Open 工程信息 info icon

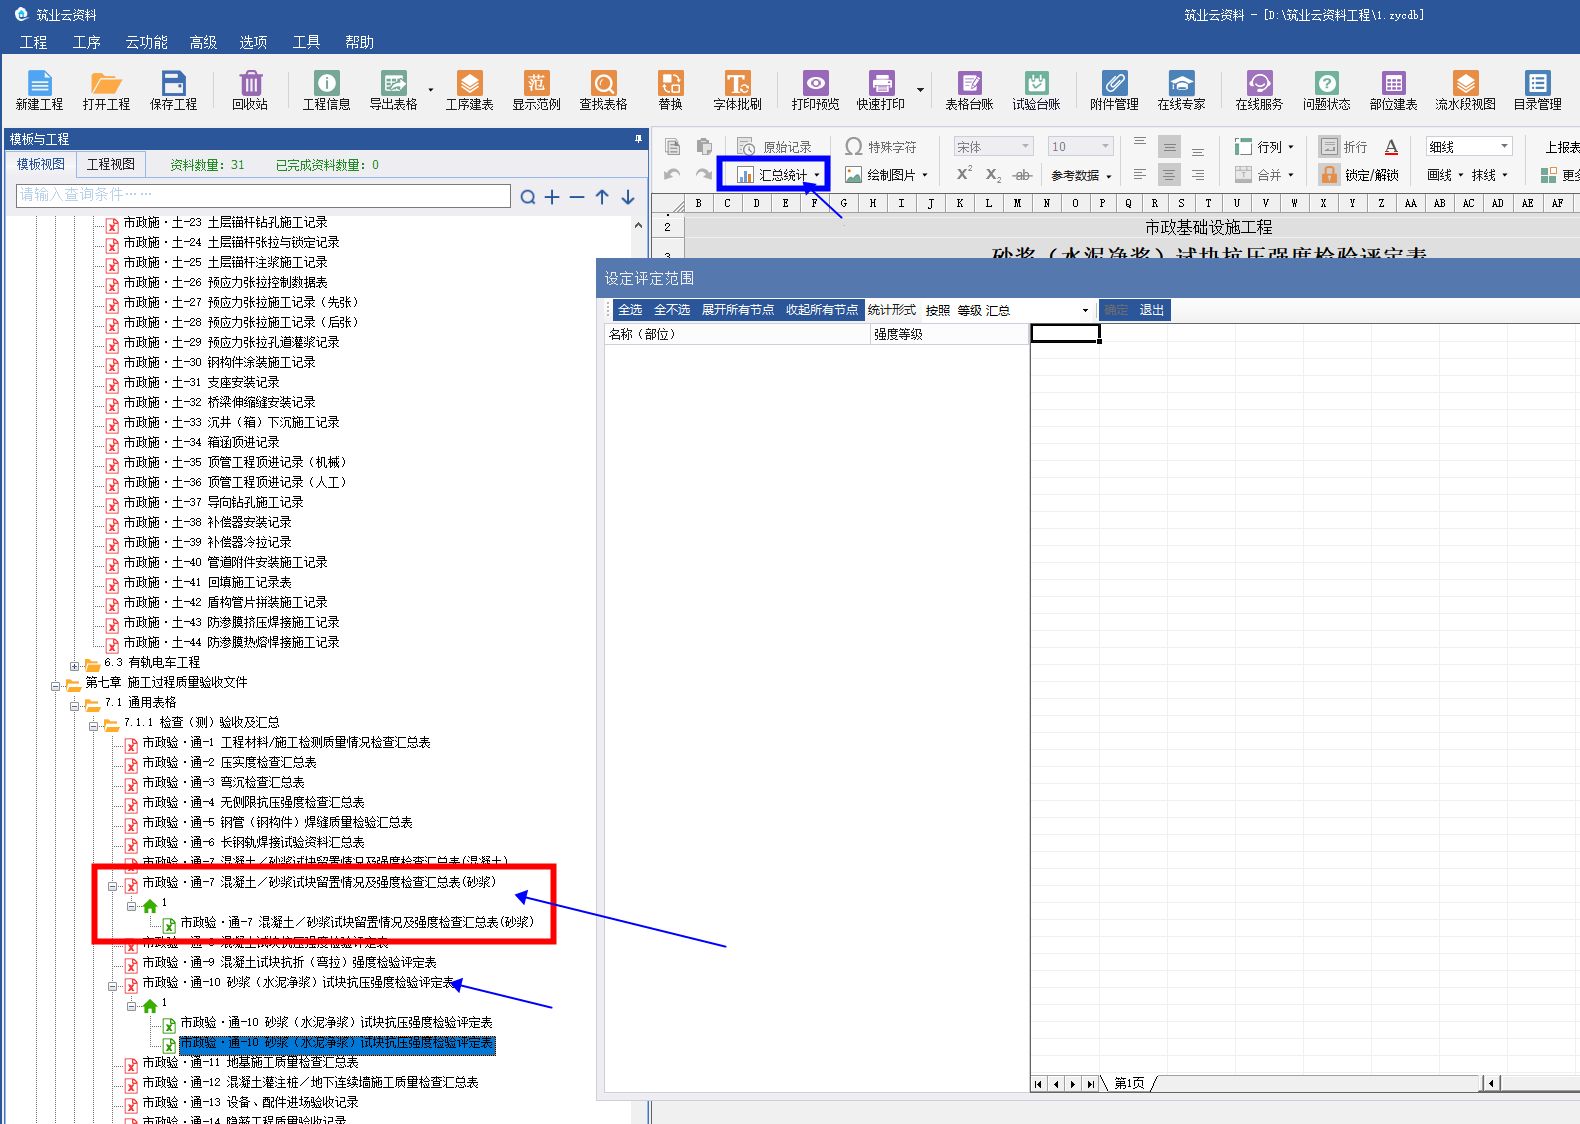326,90
